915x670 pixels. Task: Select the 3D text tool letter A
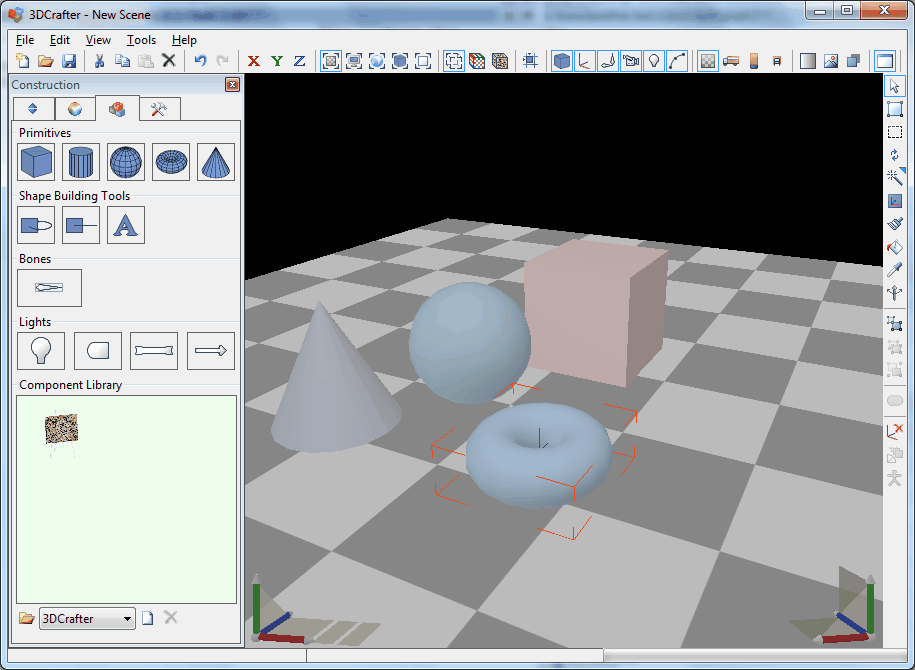126,225
